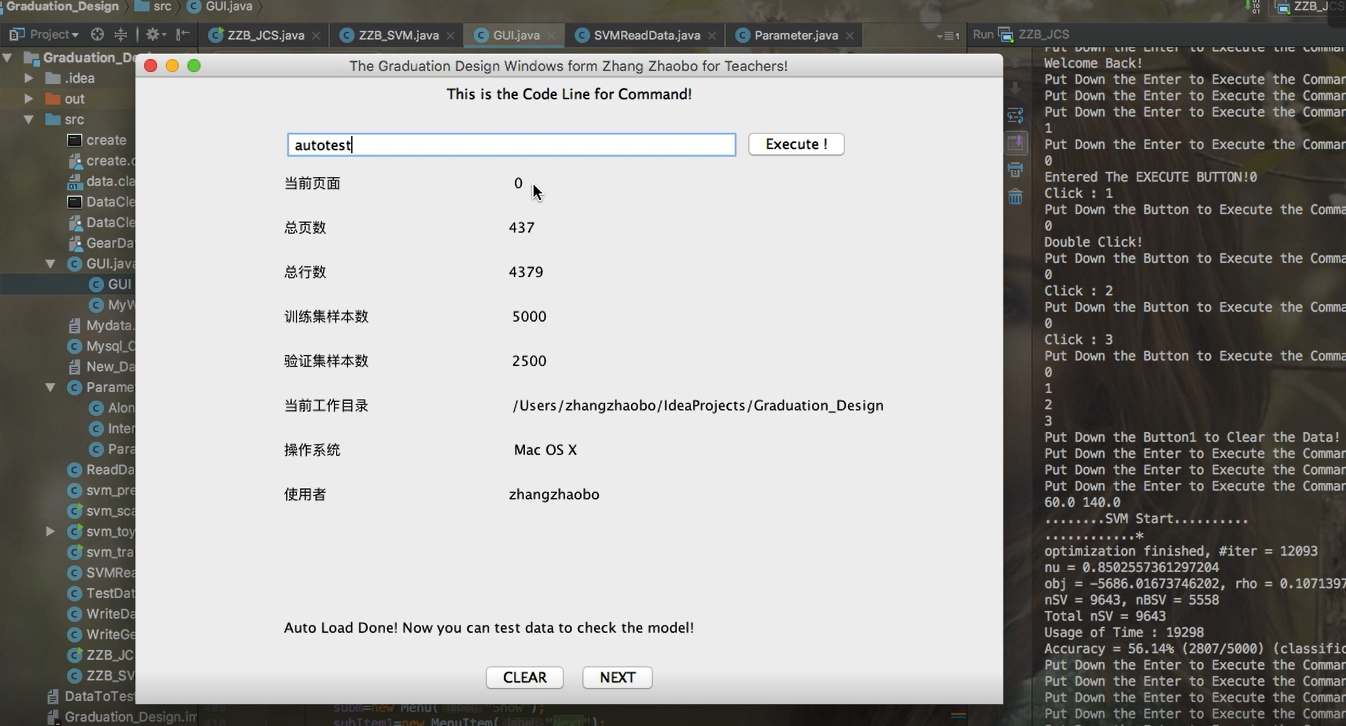Select the Mysql_C class in tree
Image resolution: width=1346 pixels, height=726 pixels.
pos(101,346)
